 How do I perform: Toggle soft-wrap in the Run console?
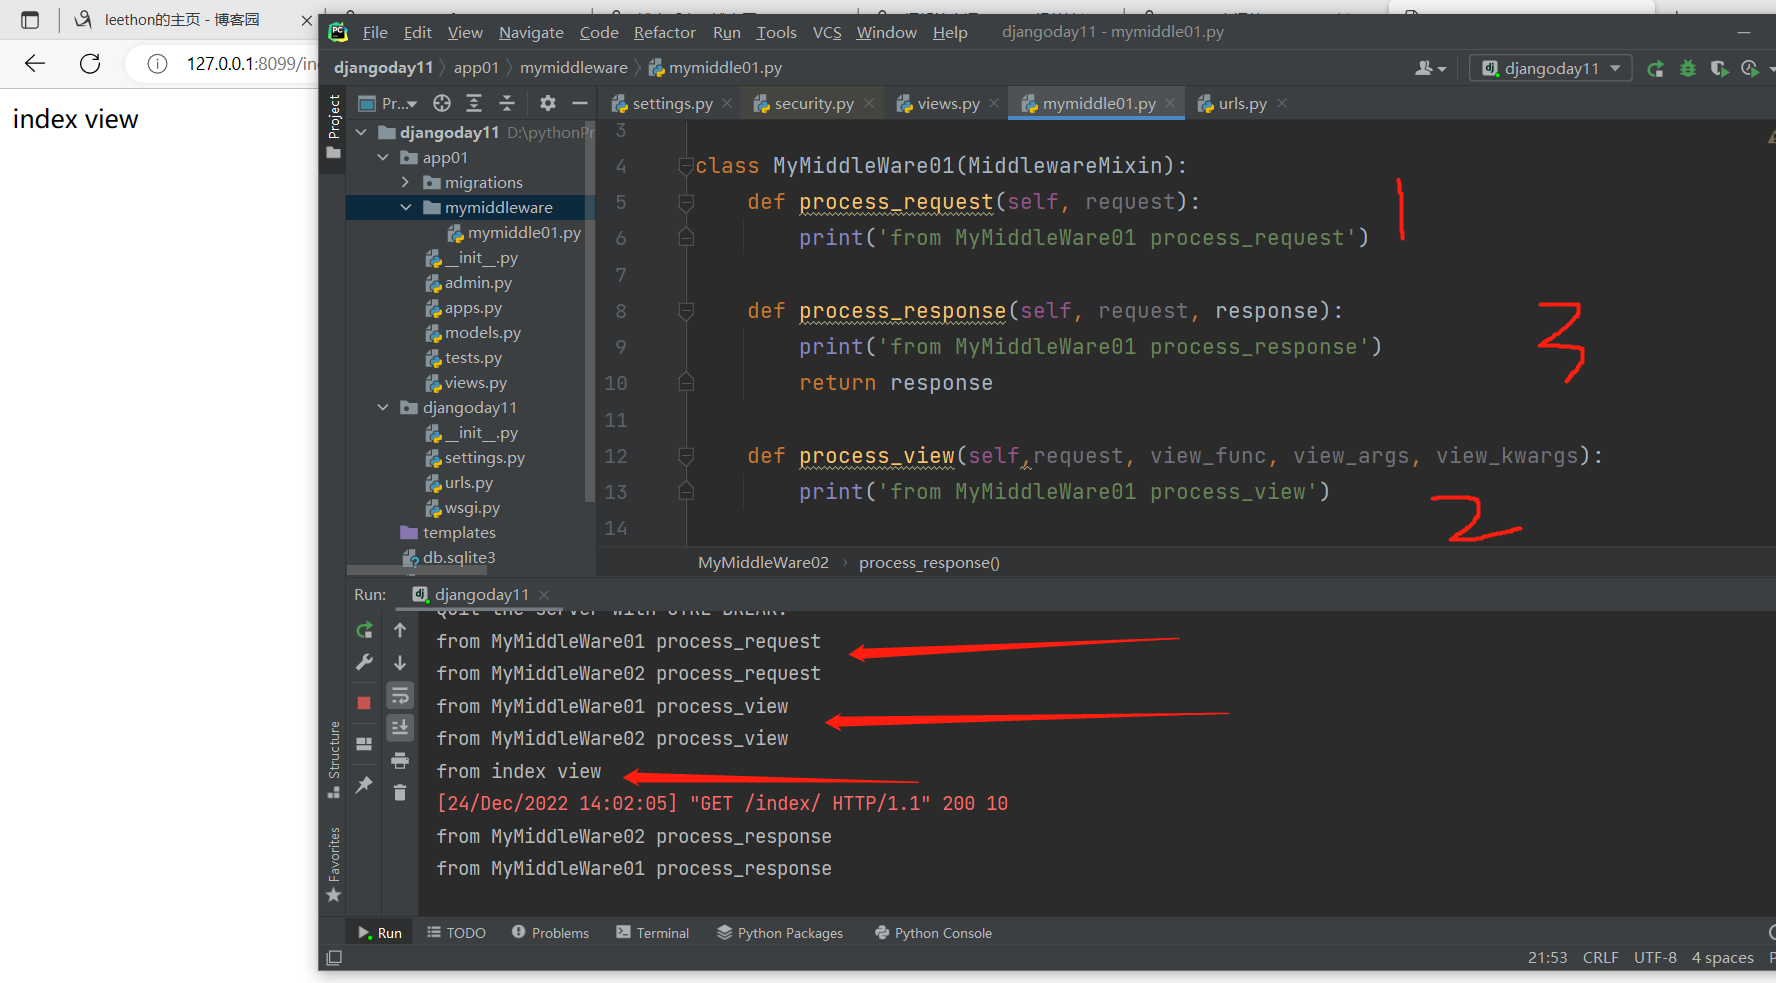(400, 695)
